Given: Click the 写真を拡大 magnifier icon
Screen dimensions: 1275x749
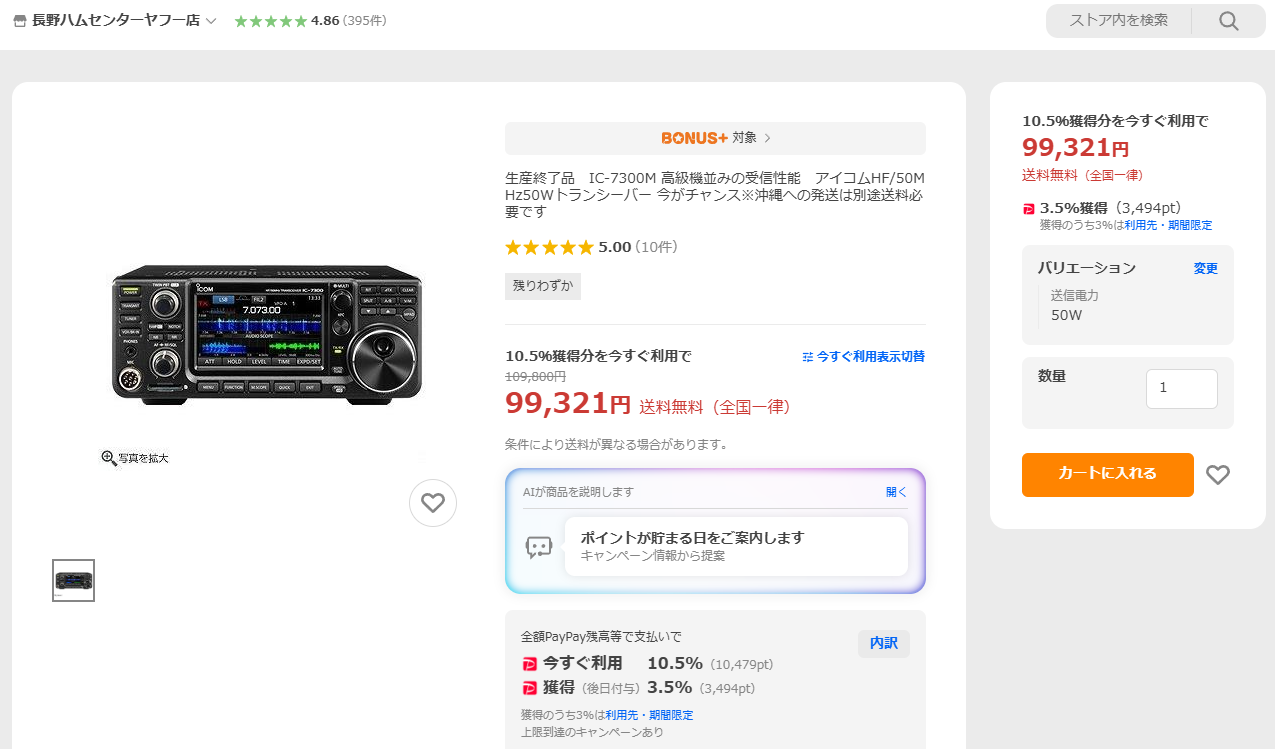Looking at the screenshot, I should 109,458.
